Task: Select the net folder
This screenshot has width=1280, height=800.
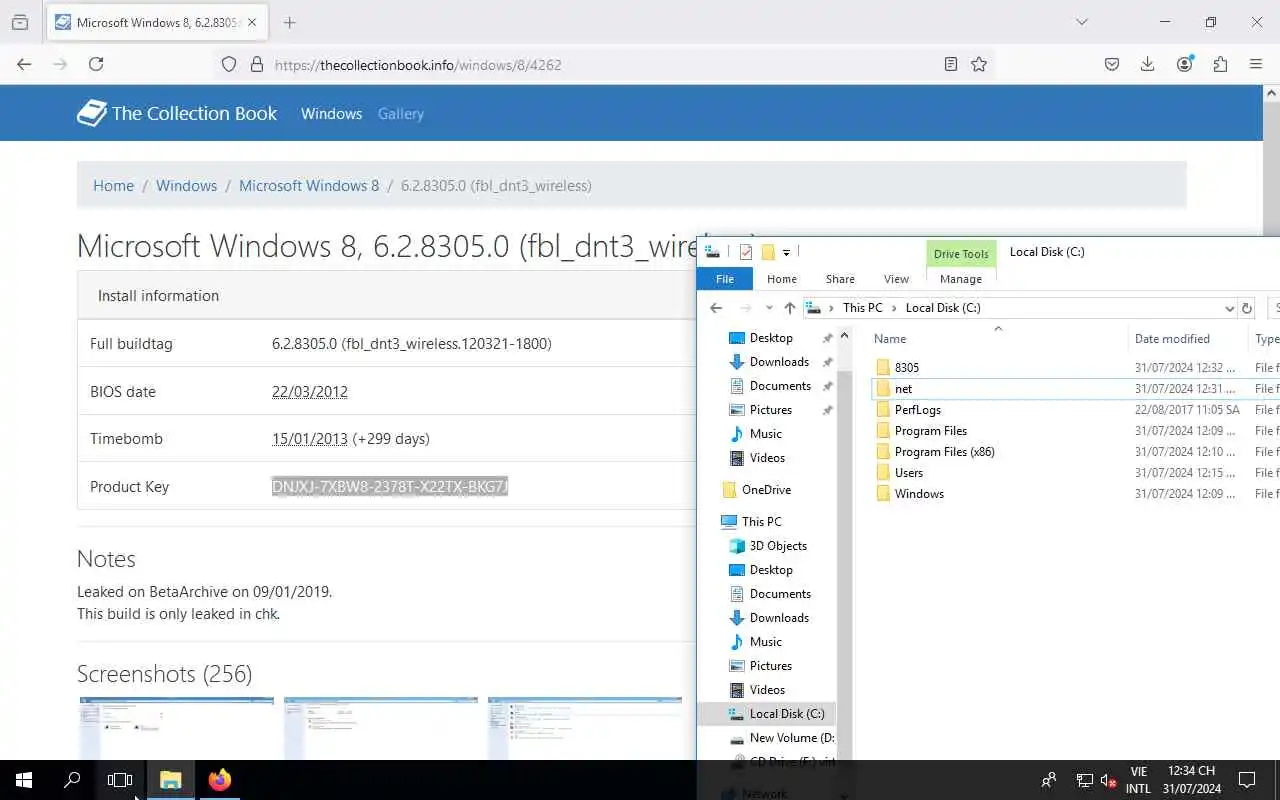Action: [x=903, y=389]
